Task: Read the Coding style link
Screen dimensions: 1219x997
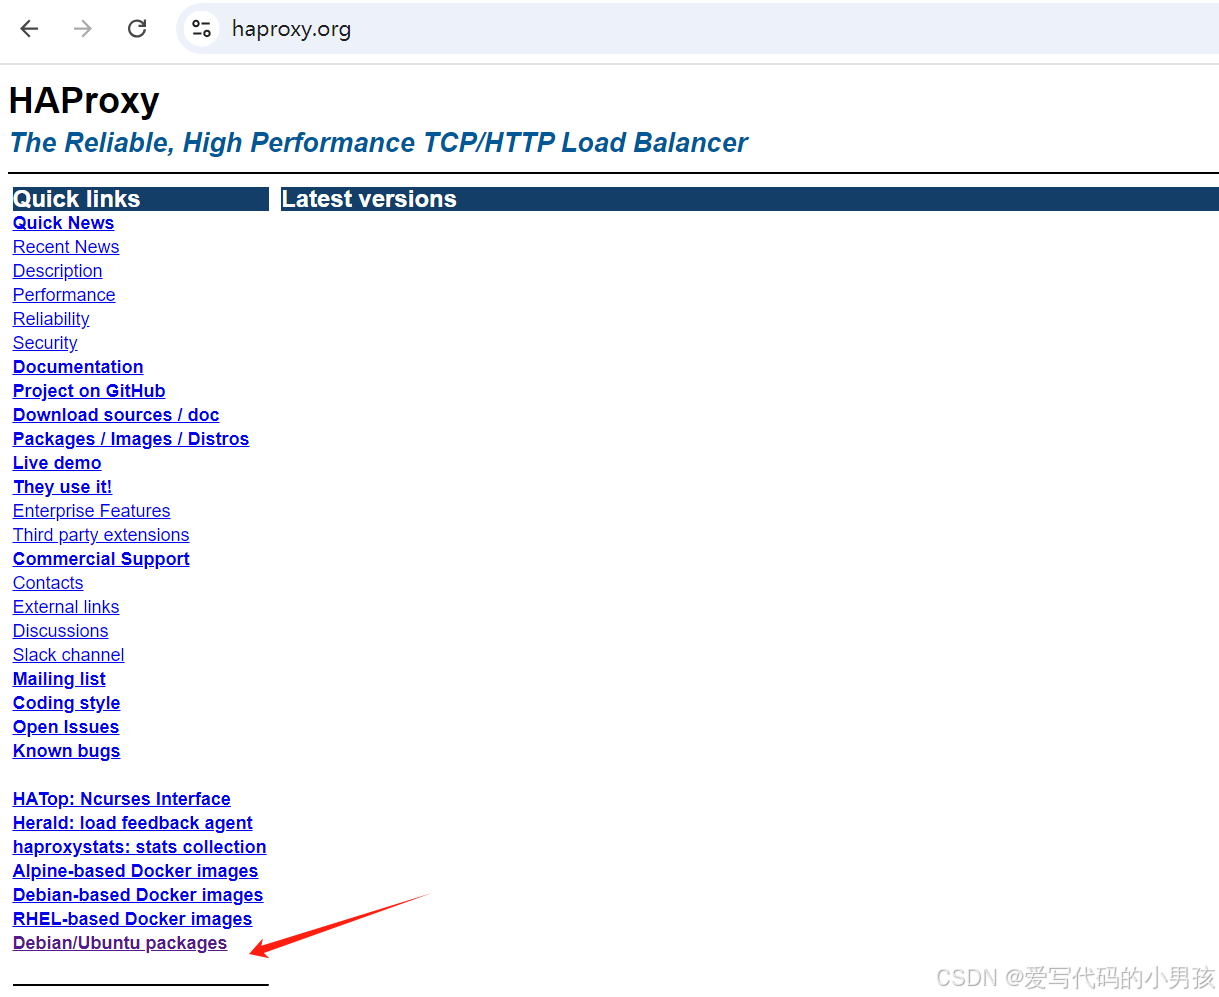Action: pos(66,703)
